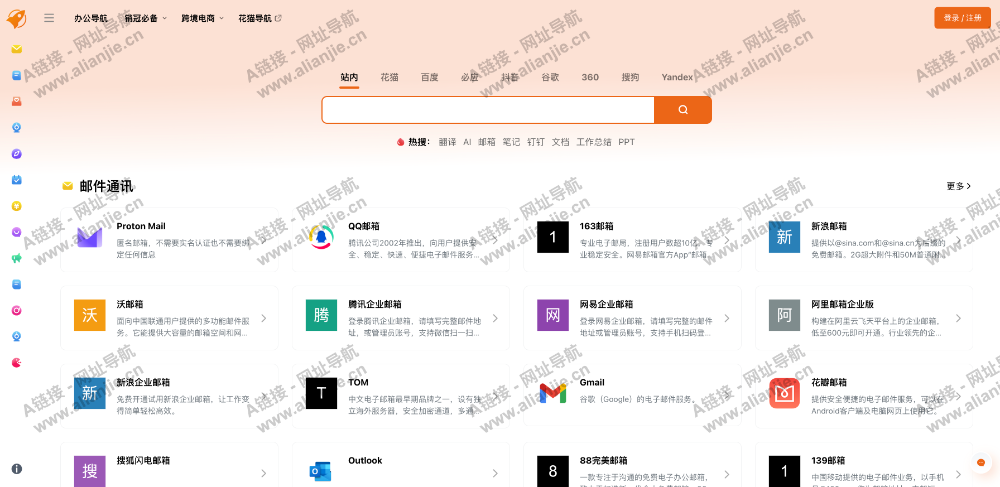
Task: Click 更多 arrow for 邮件通讯 section
Action: (x=959, y=186)
